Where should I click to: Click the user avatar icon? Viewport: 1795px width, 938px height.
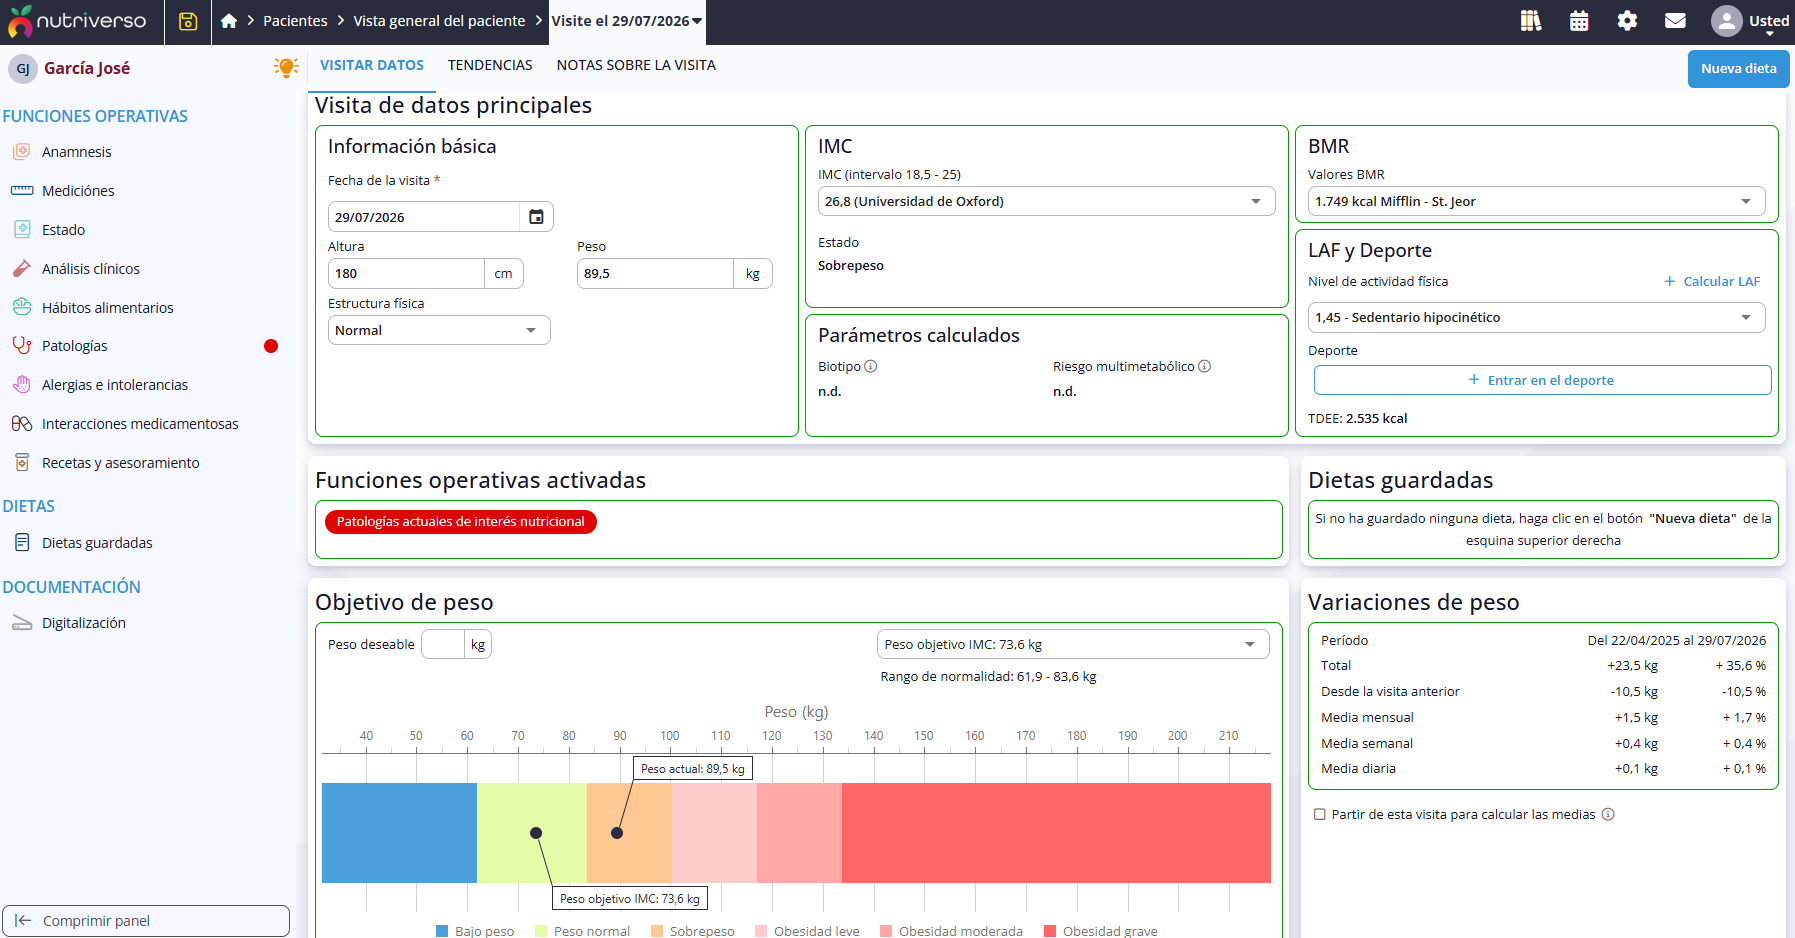(x=1726, y=21)
